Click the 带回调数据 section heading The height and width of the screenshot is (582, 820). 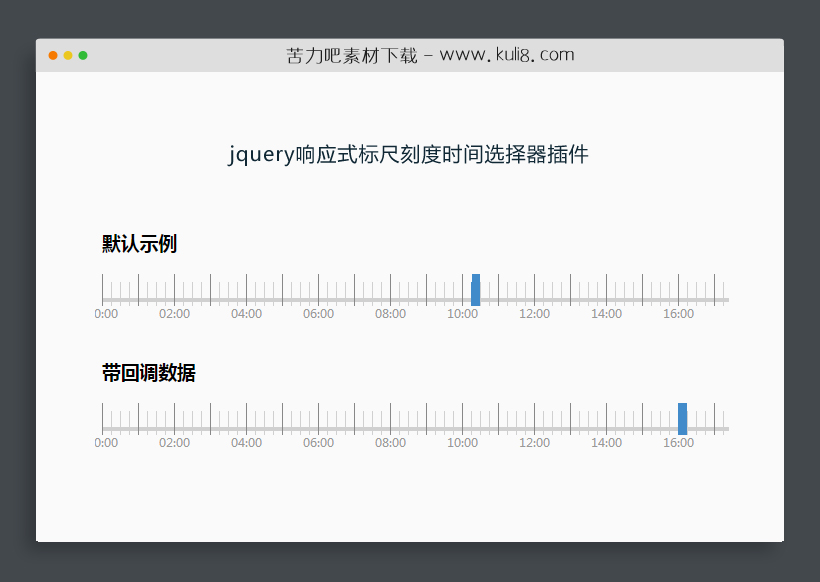coord(148,371)
